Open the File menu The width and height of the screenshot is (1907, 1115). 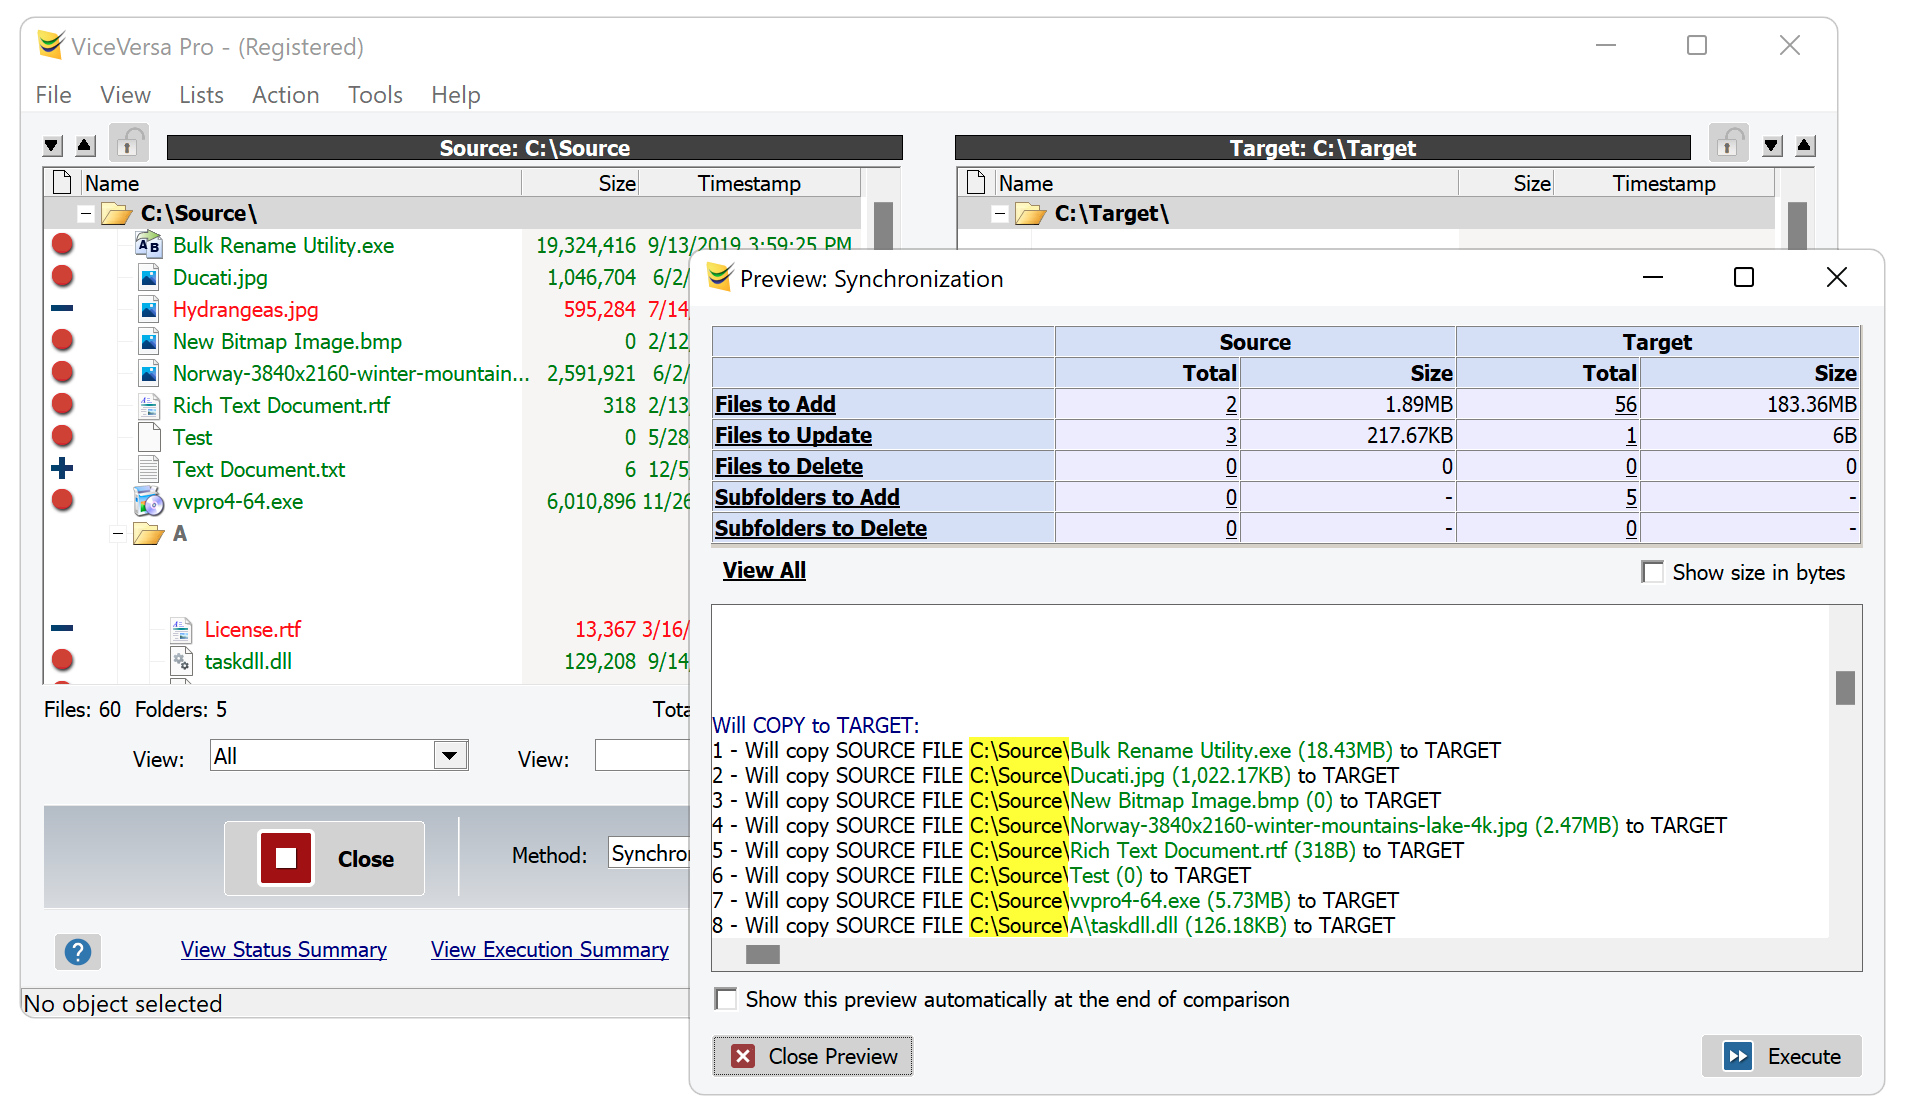click(53, 95)
